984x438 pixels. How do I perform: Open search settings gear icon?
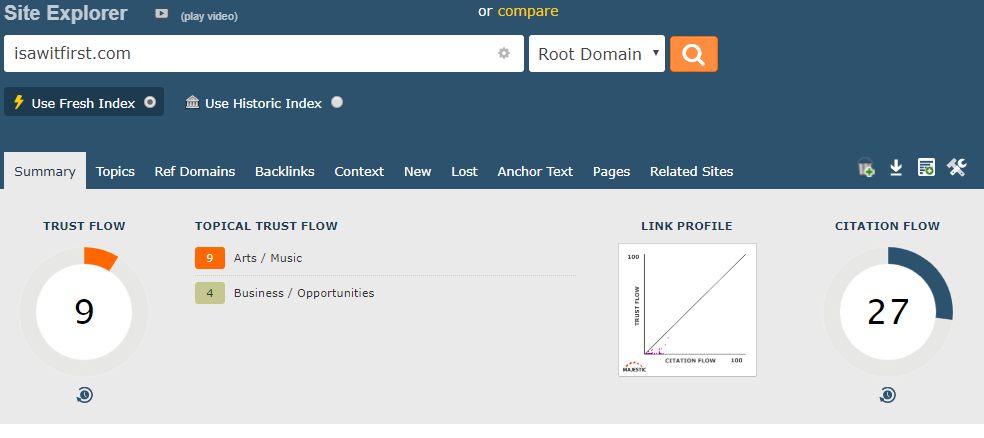(x=504, y=53)
